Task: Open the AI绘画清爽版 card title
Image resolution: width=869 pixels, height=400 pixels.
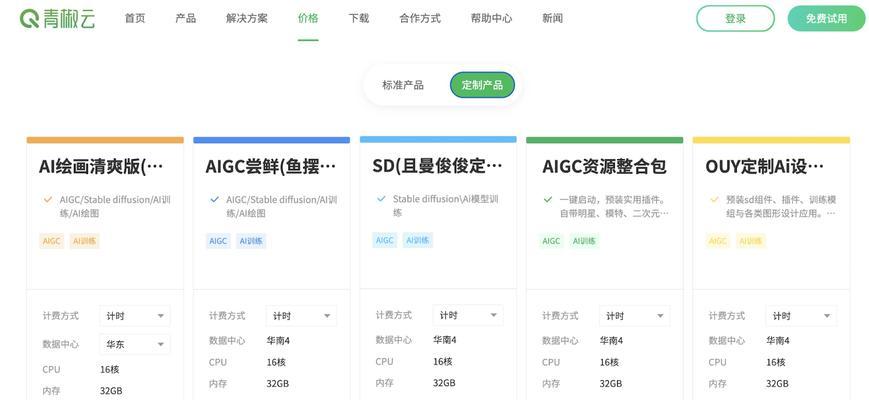Action: pos(101,166)
